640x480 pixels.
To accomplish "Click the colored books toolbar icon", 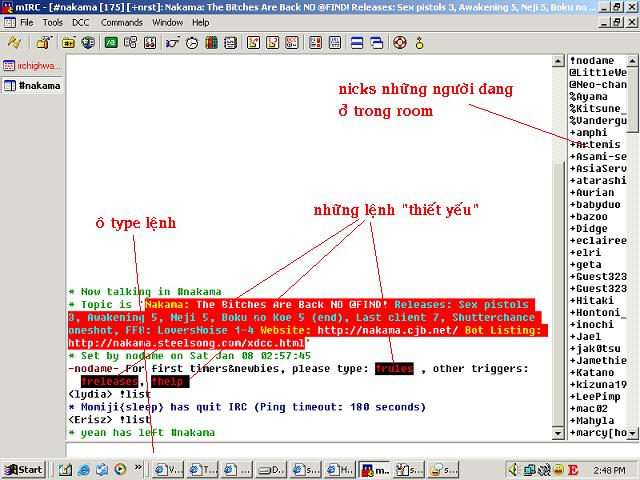I will (x=211, y=42).
